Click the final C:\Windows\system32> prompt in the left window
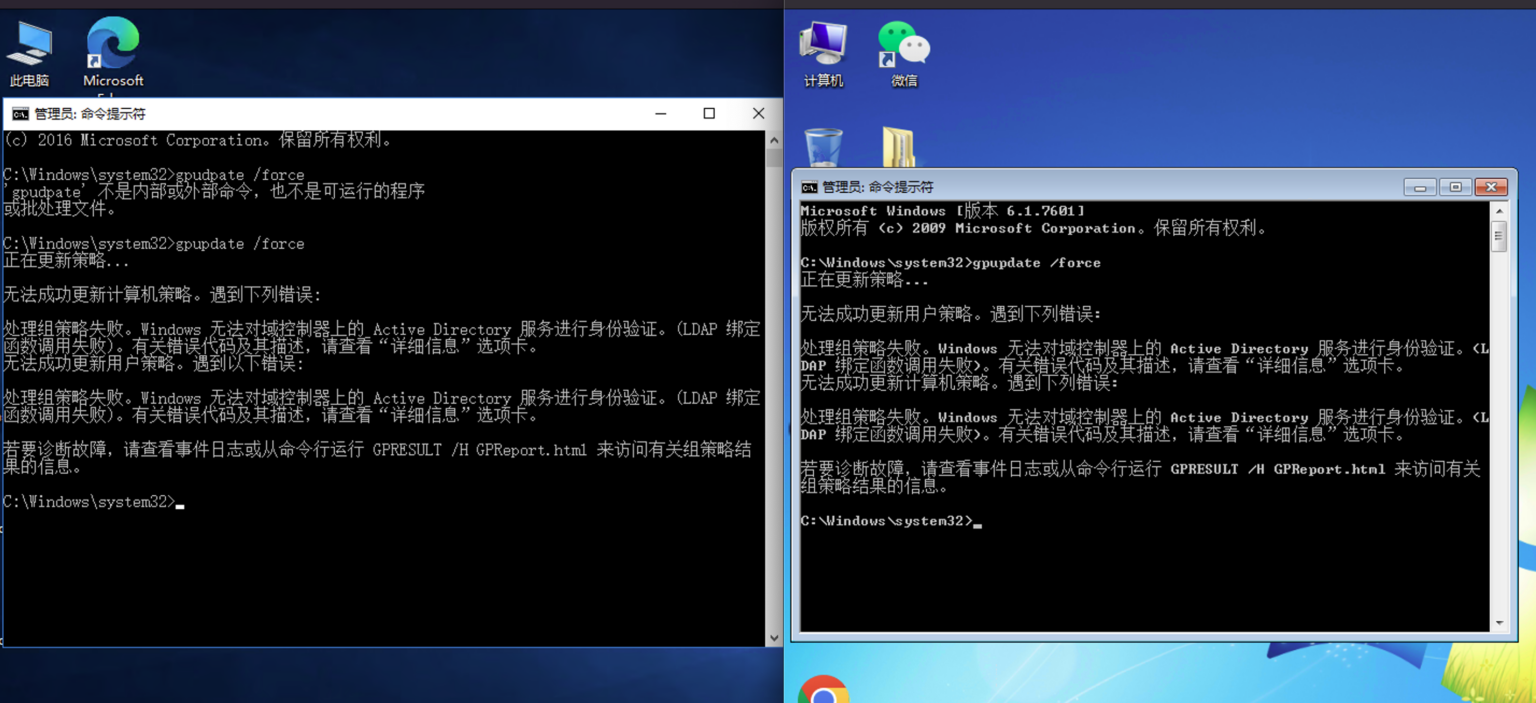Screen dimensions: 1536x703 point(89,502)
